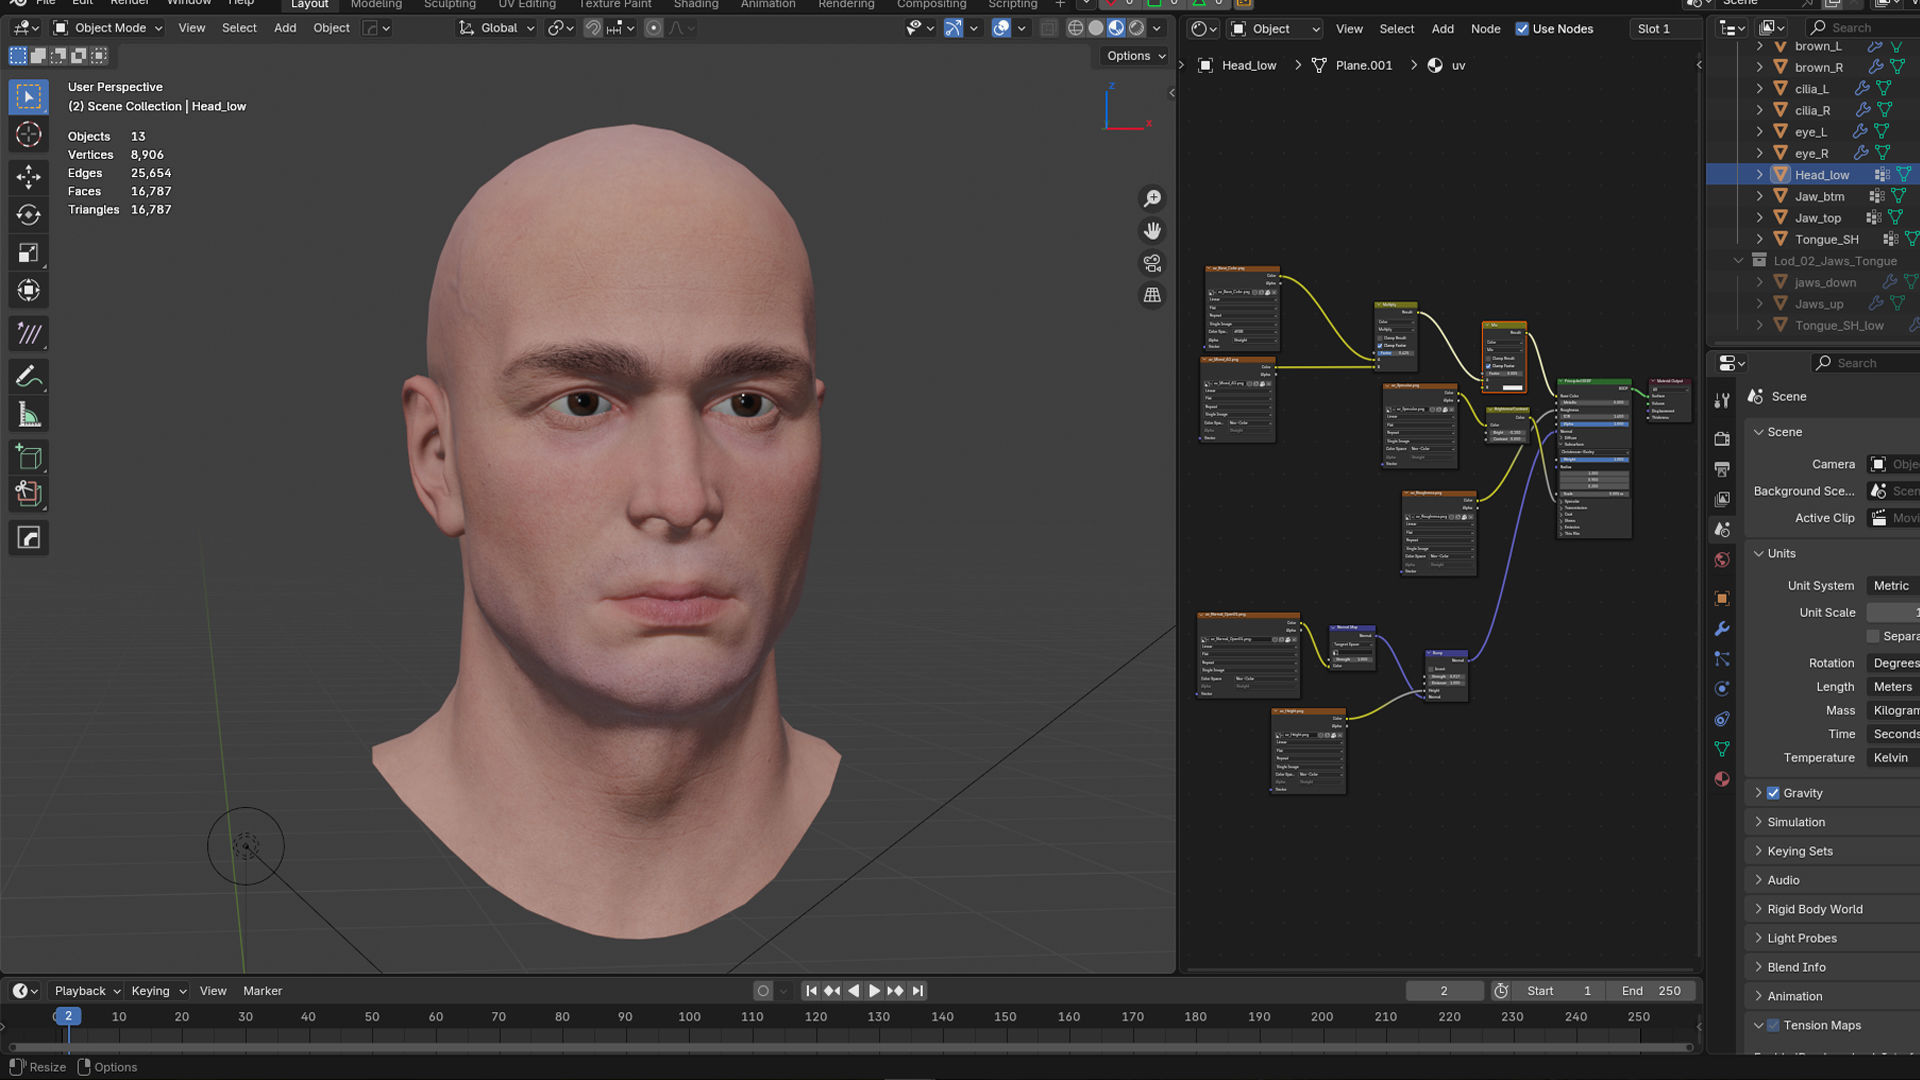Select the Tongue_SH object in outliner
This screenshot has height=1080, width=1920.
1826,239
